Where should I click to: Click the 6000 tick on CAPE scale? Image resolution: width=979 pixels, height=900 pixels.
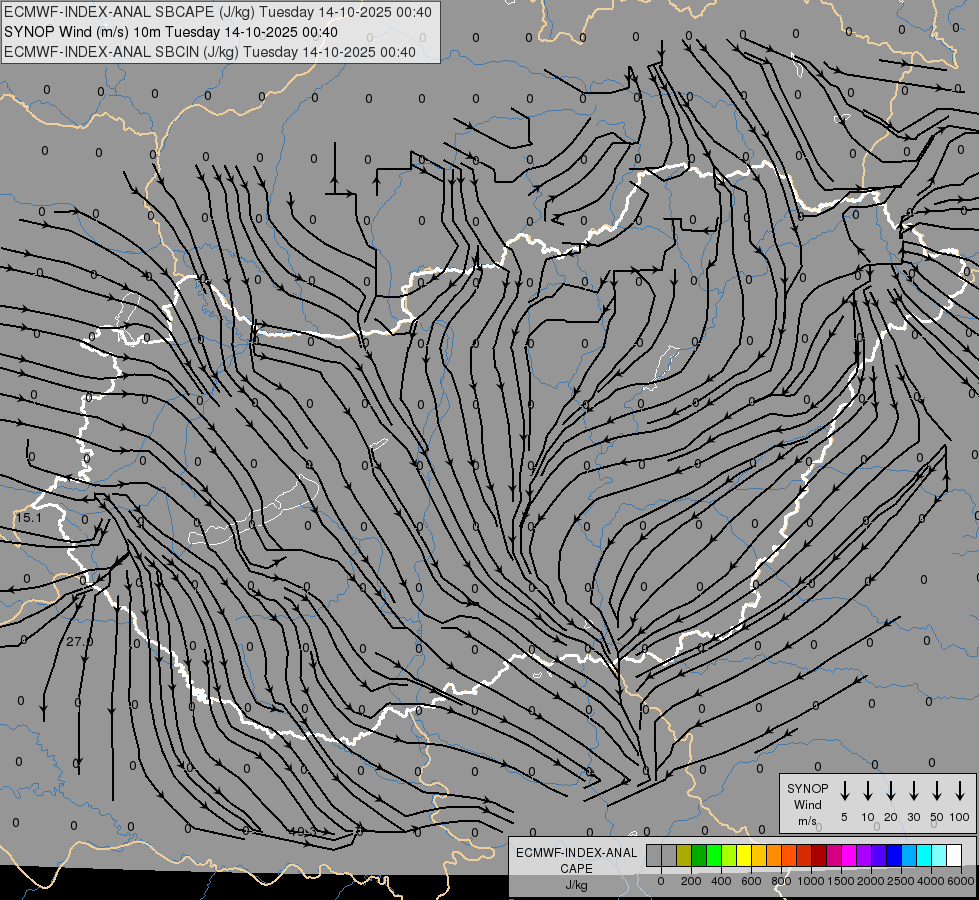961,881
